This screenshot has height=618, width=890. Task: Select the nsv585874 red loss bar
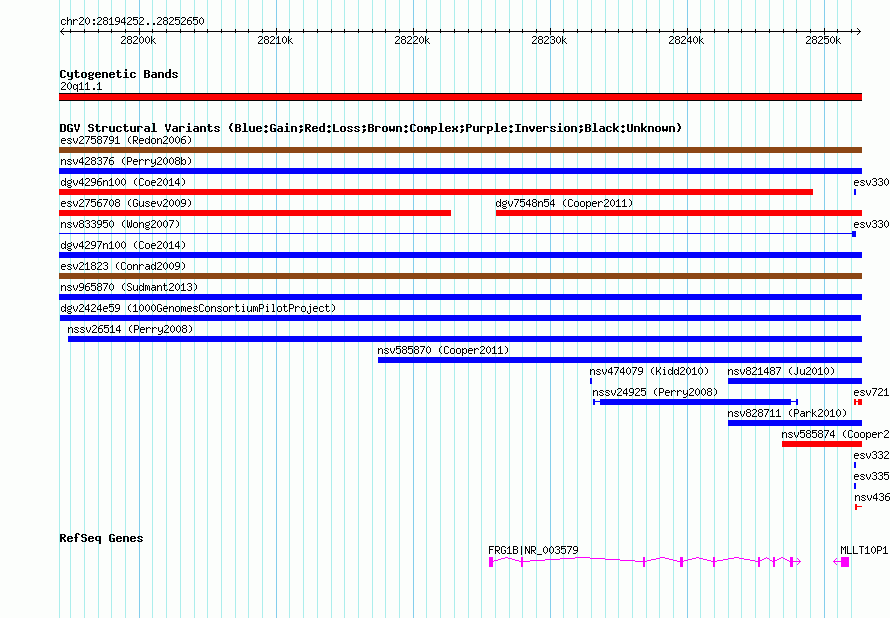[822, 444]
